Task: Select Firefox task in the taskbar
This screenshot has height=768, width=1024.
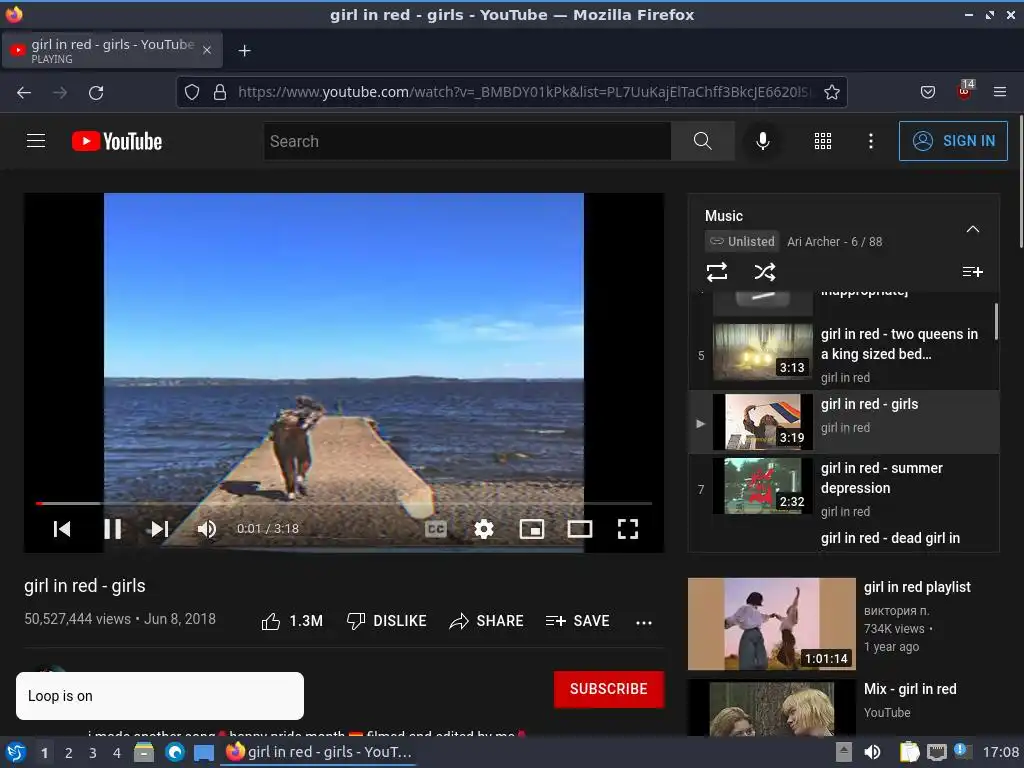Action: (x=319, y=752)
